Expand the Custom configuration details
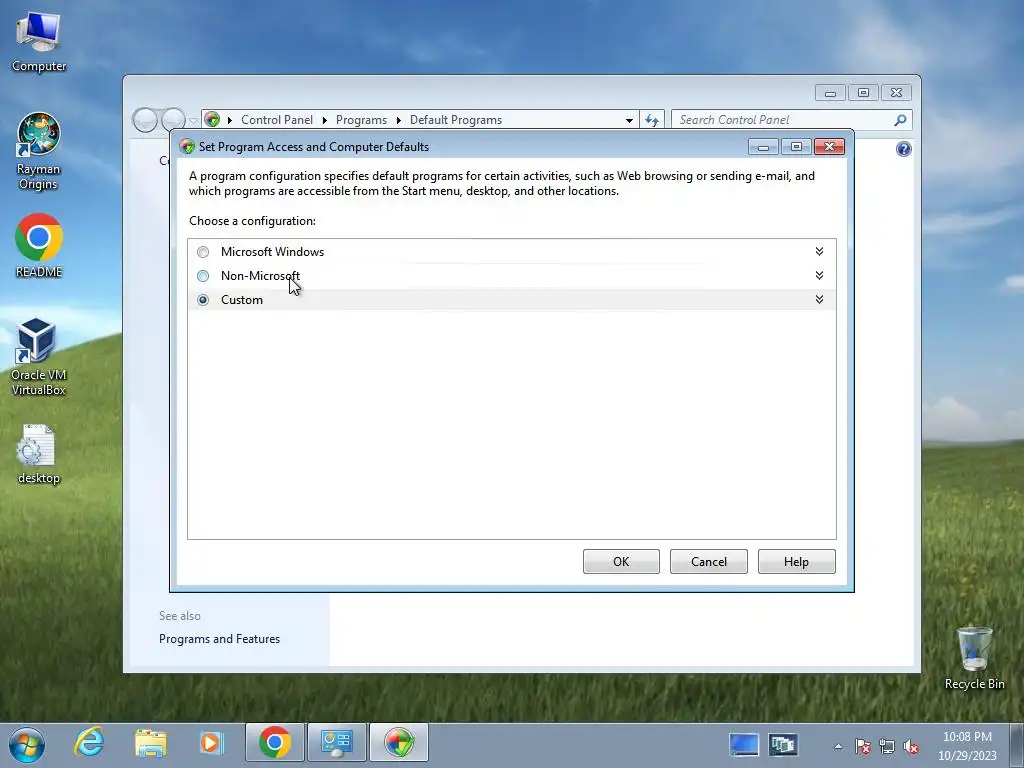 point(819,300)
